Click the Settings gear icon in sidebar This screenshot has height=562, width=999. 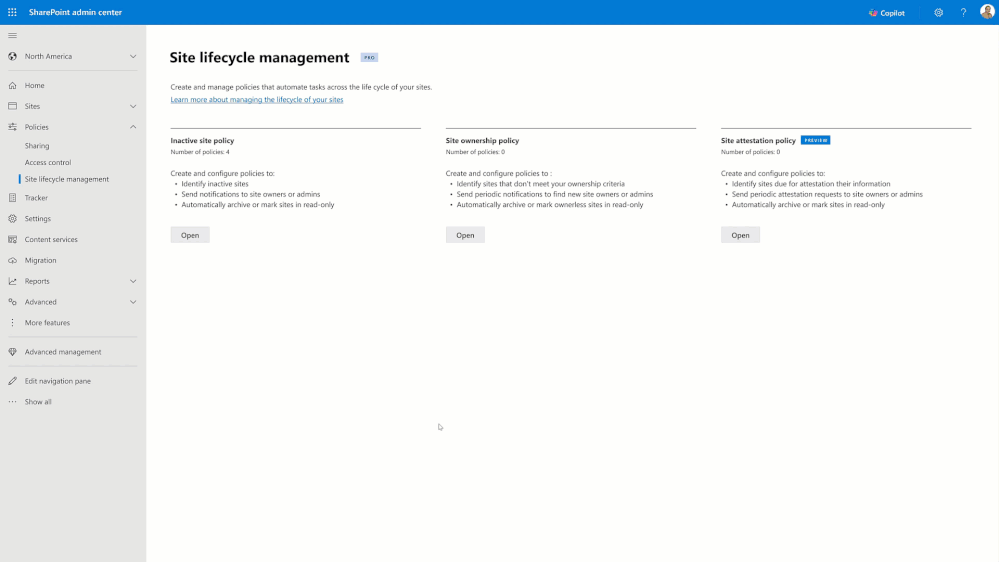(x=12, y=219)
